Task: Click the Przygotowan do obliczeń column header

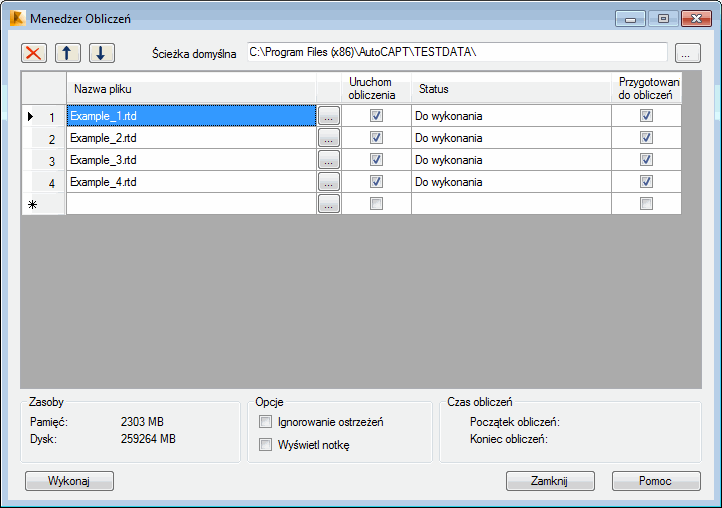Action: click(x=646, y=88)
